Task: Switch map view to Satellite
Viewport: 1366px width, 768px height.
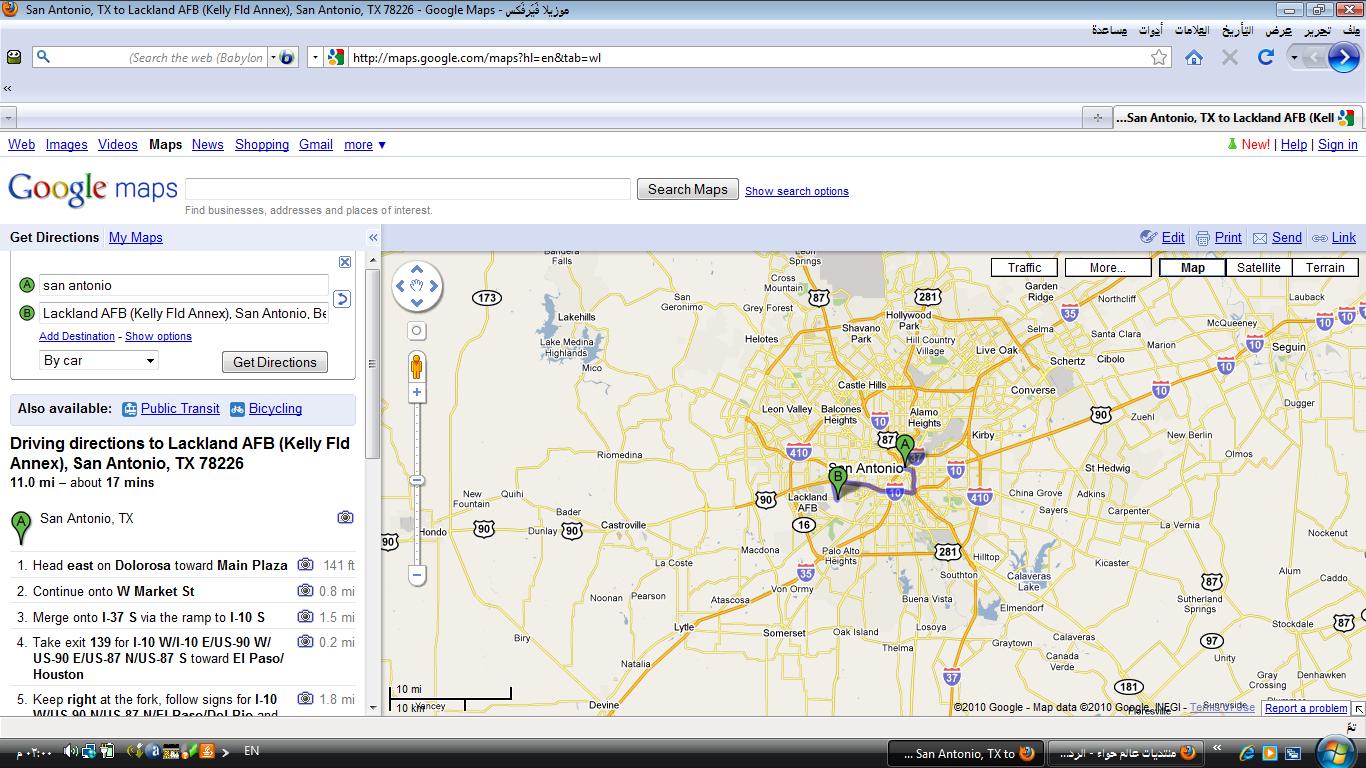Action: coord(1258,267)
